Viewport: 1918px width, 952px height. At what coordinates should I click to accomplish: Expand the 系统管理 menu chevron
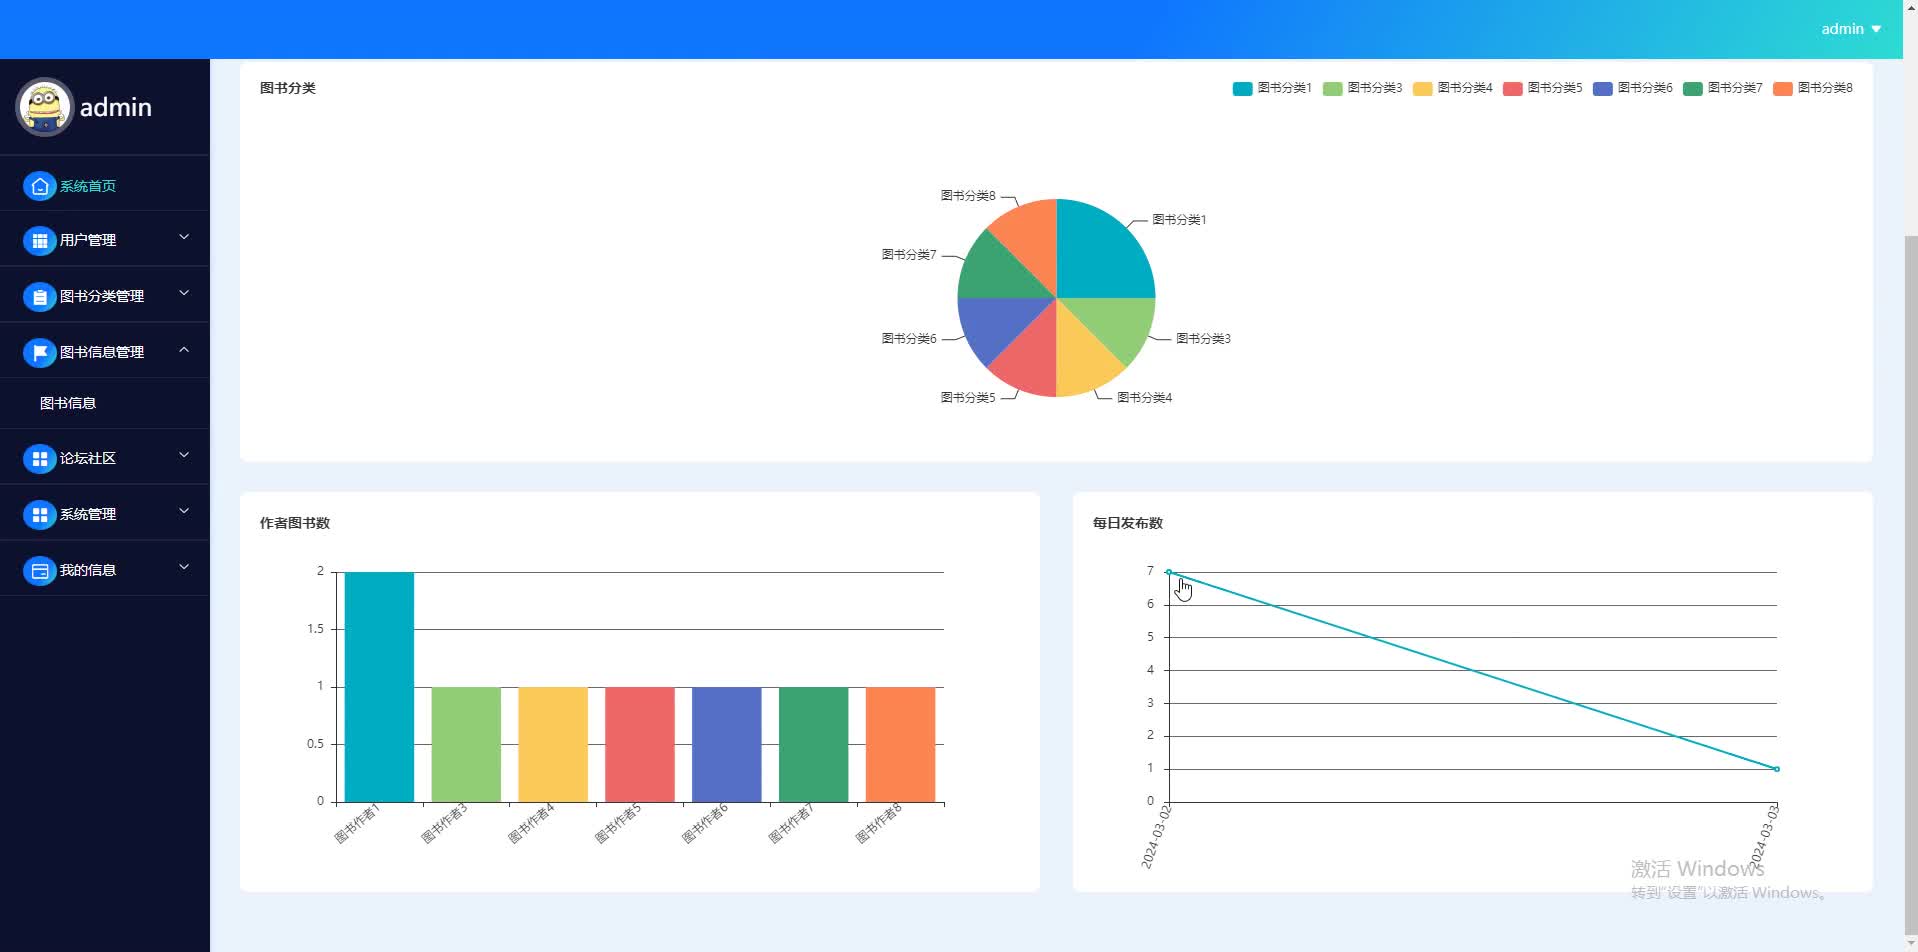[184, 511]
